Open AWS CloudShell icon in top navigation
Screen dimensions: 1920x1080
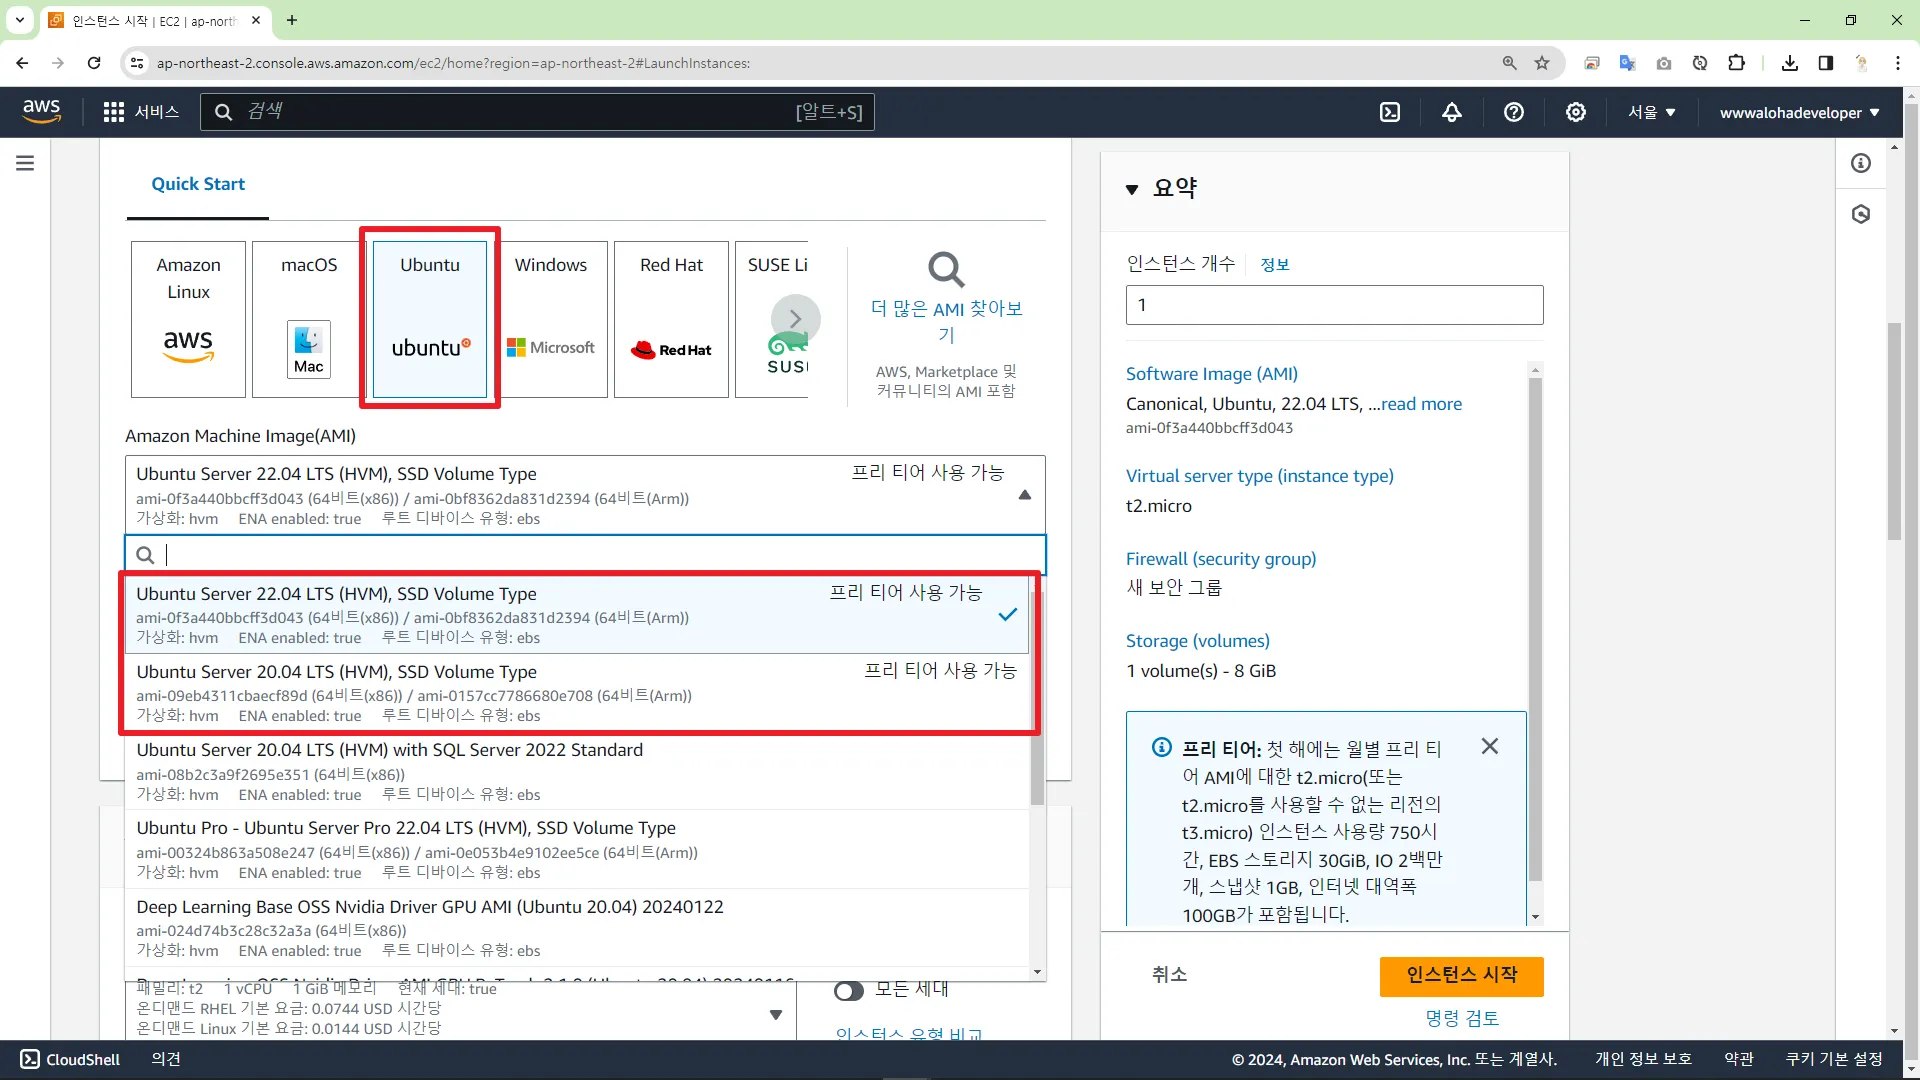(1390, 113)
